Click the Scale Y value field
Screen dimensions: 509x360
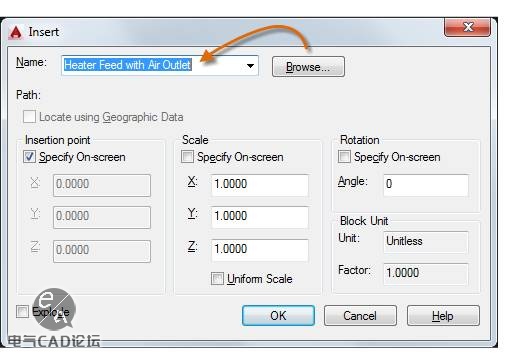coord(260,217)
